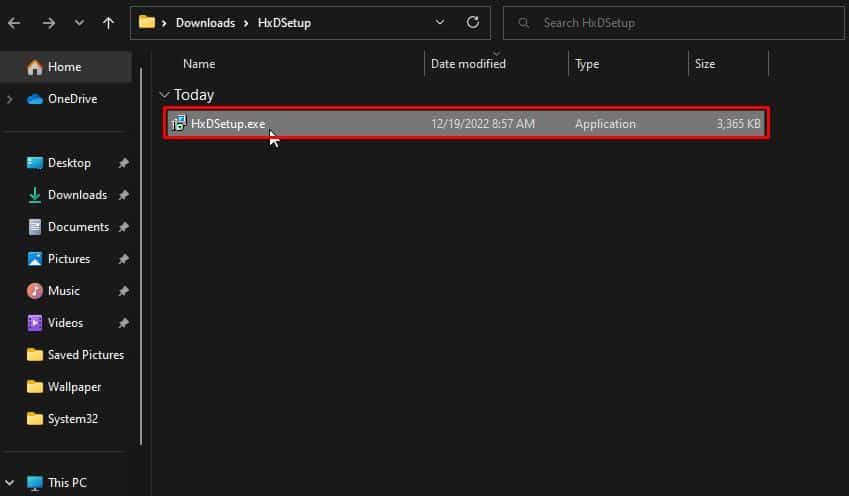This screenshot has width=849, height=496.
Task: Go back with the left arrow
Action: click(14, 23)
